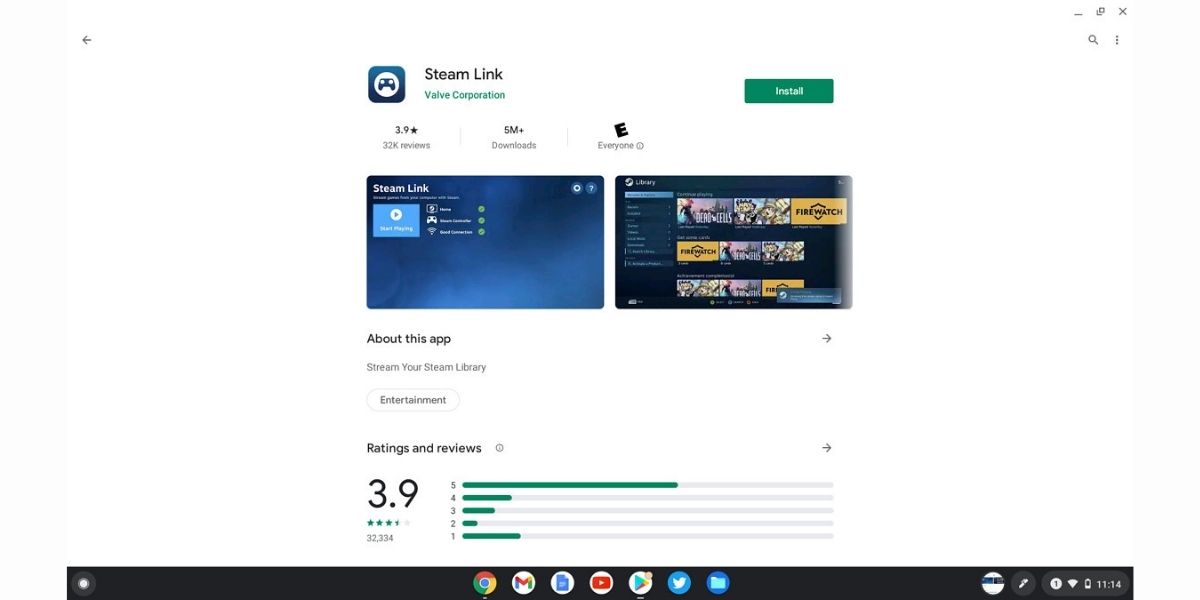Open the three-dot overflow menu
The height and width of the screenshot is (600, 1200).
point(1117,39)
